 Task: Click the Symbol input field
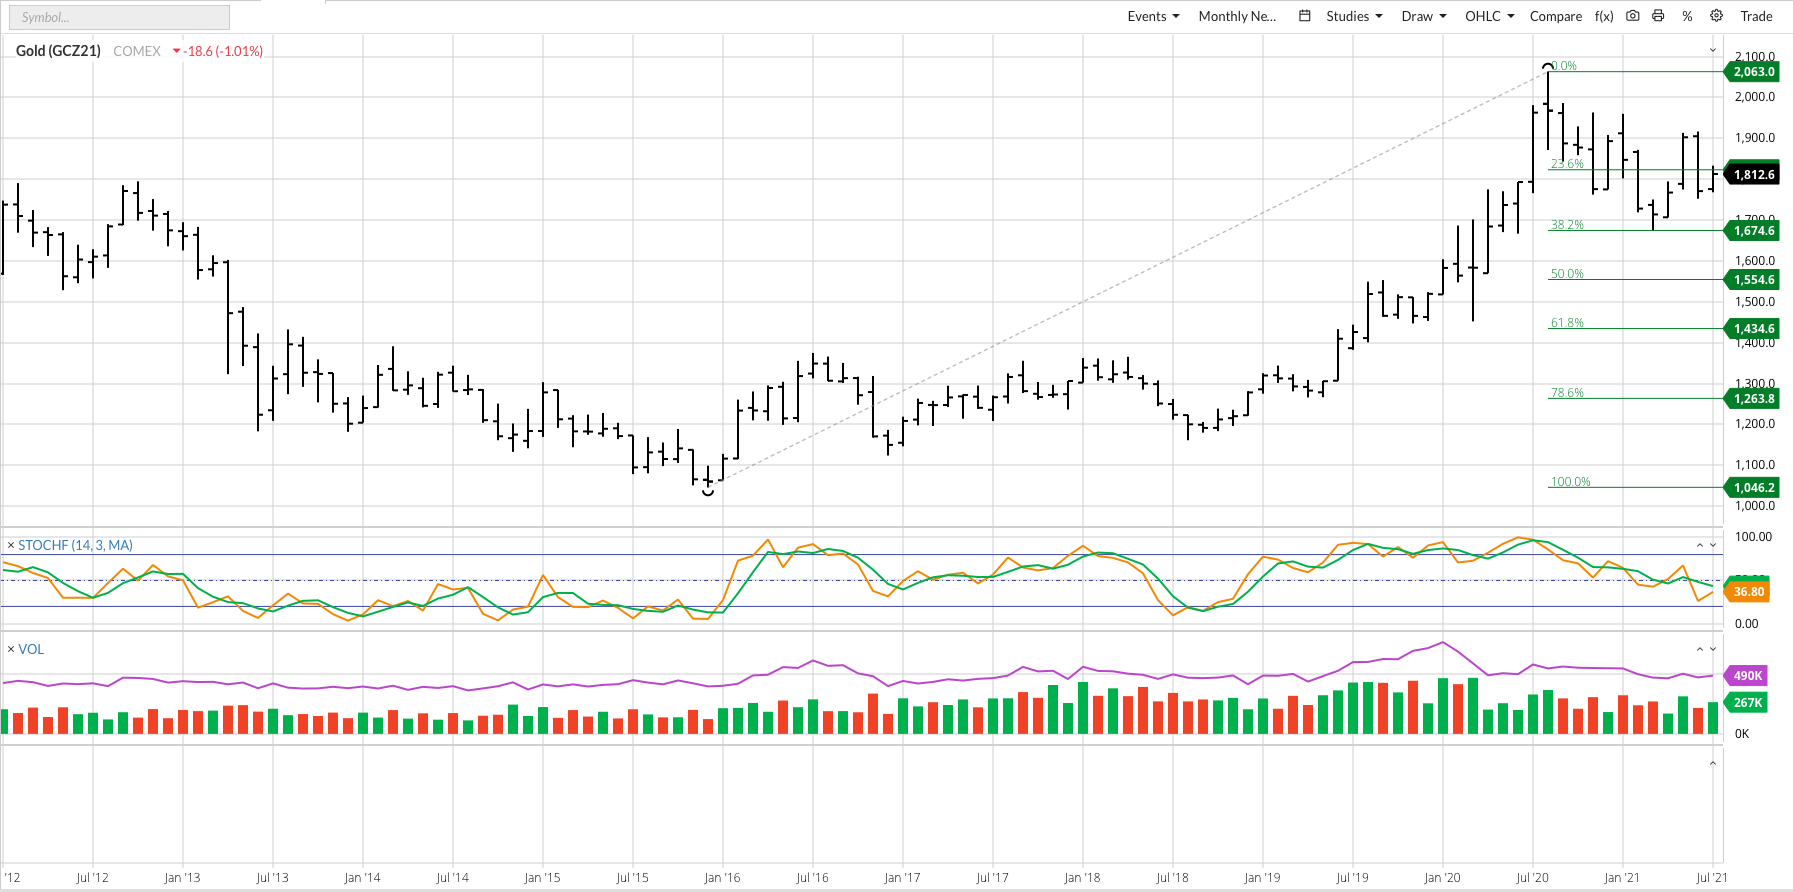[117, 17]
